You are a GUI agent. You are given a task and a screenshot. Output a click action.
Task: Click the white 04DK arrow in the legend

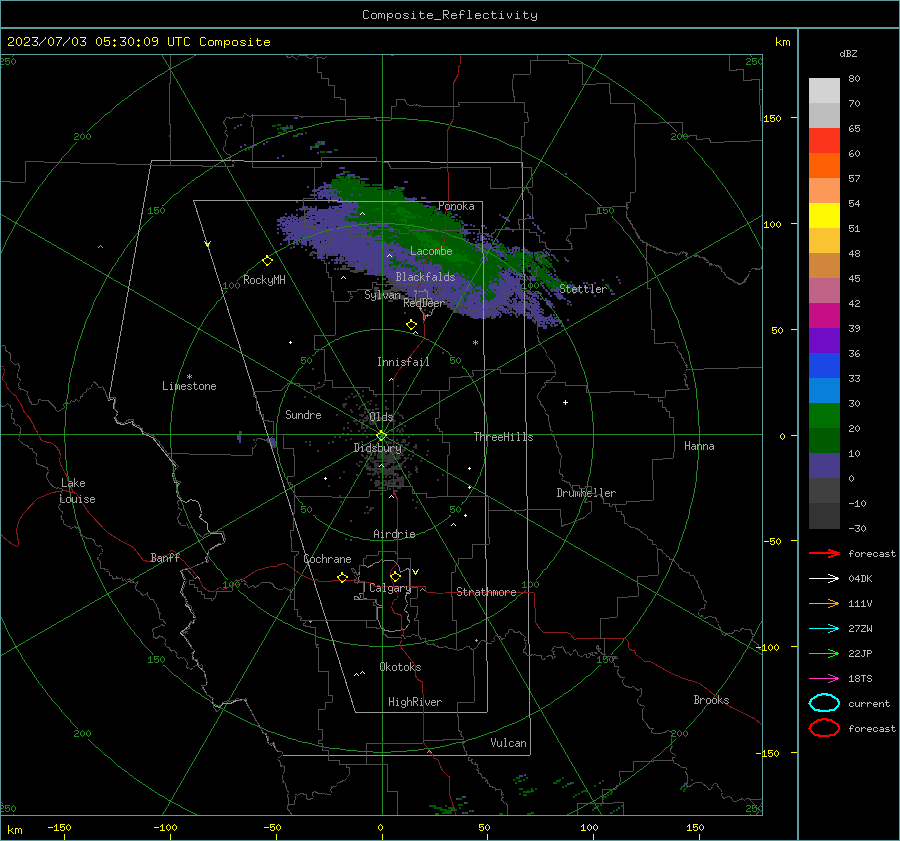tap(824, 578)
